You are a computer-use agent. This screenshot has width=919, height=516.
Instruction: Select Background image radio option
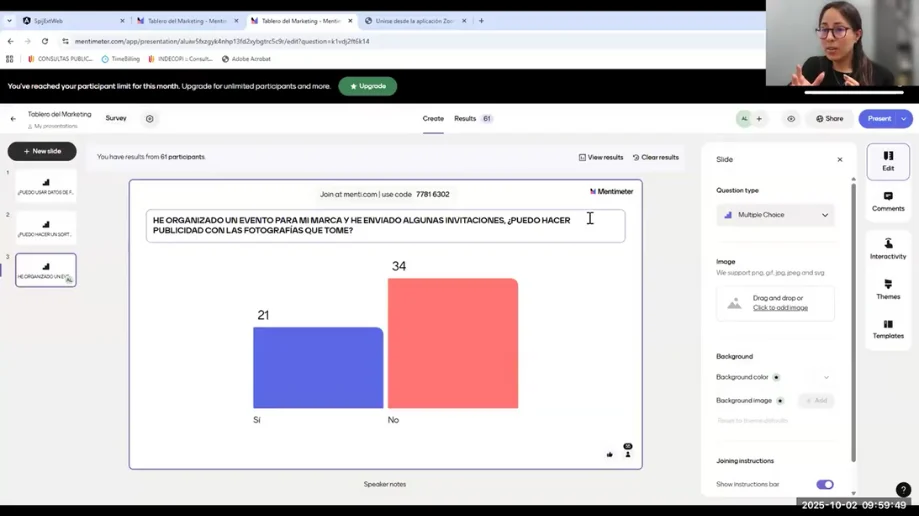point(780,401)
